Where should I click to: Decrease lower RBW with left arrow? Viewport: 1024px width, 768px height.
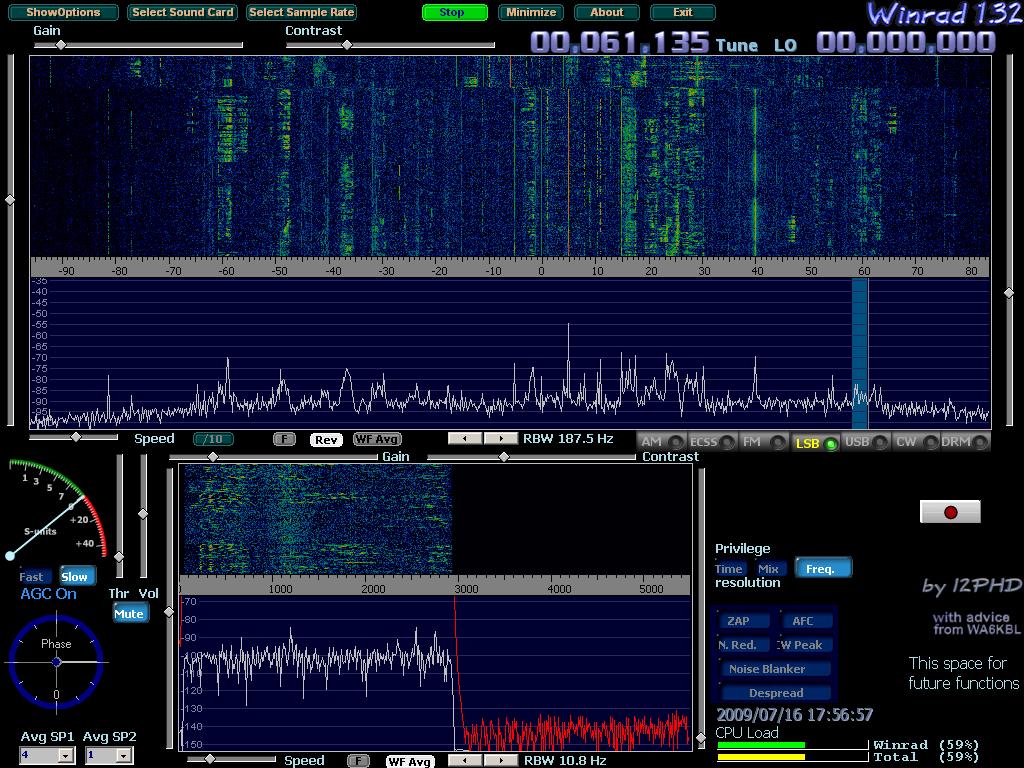[465, 761]
